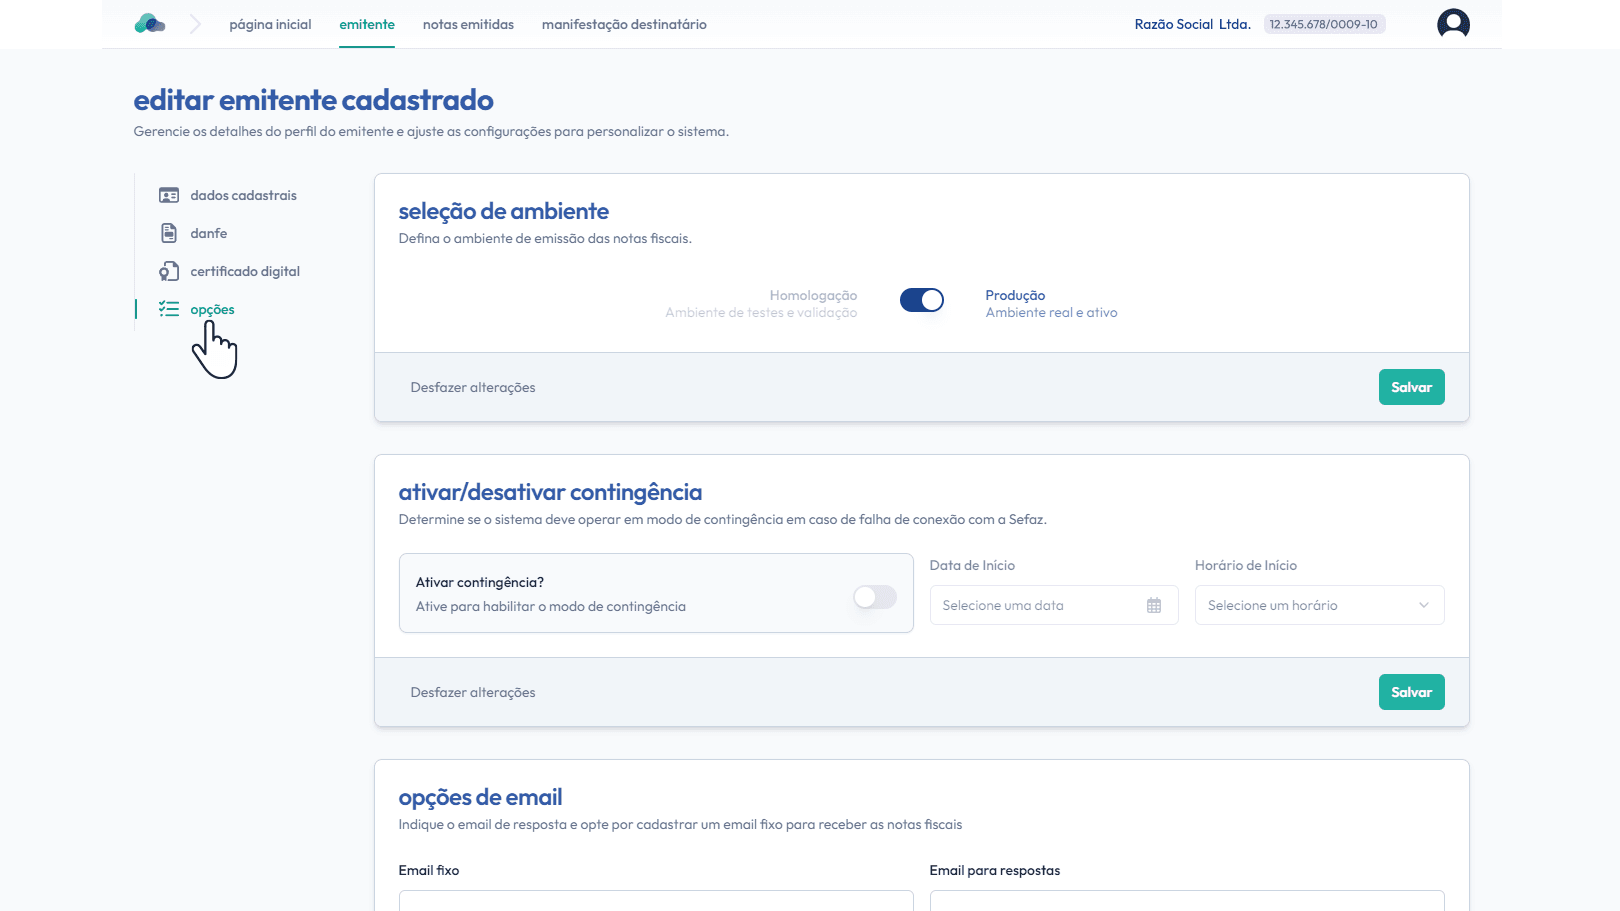Screen dimensions: 1620x911
Task: Open the Data de Início date picker
Action: coord(1040,606)
